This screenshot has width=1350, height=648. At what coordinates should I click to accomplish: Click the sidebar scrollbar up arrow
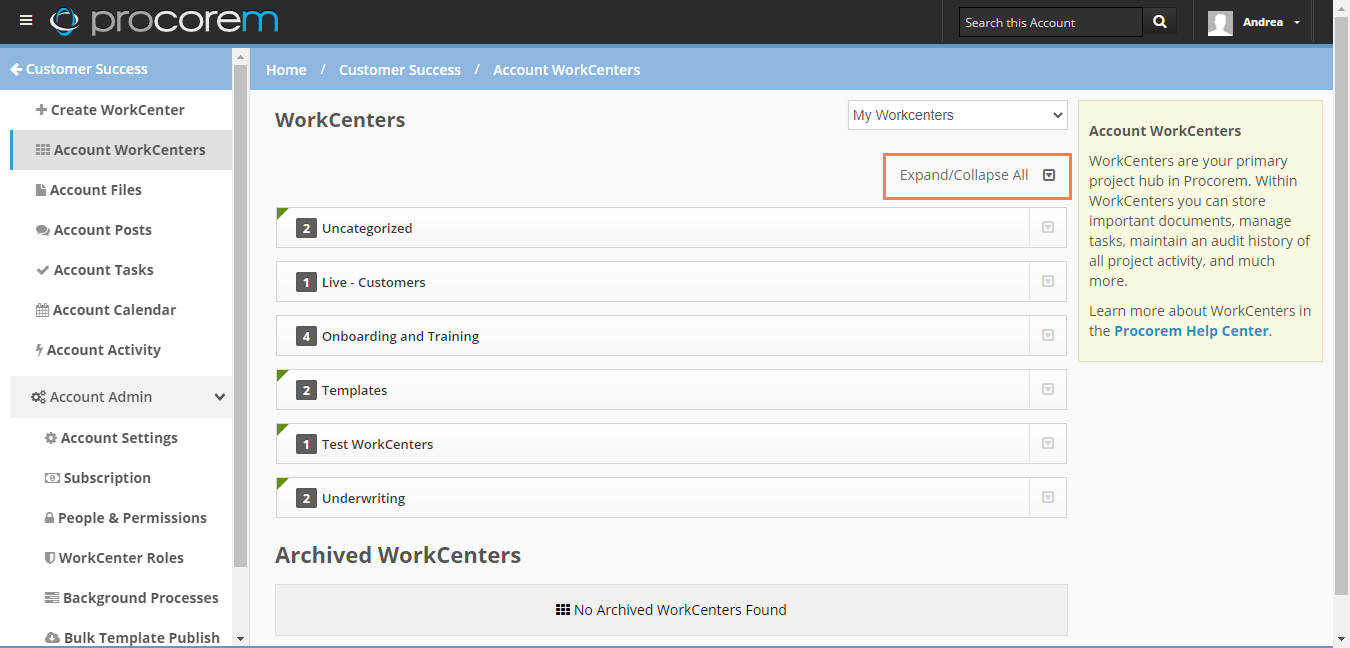tap(240, 56)
